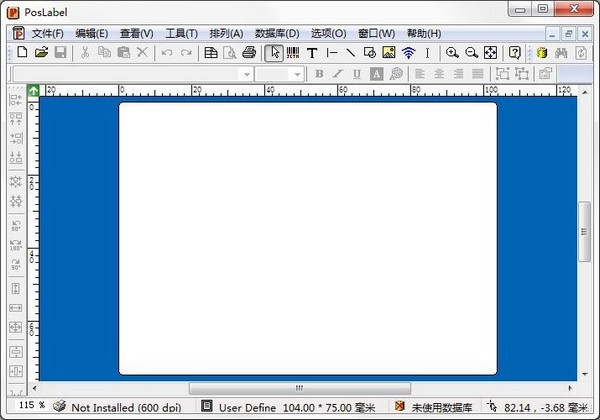Select the picture insert tool
The width and height of the screenshot is (600, 420).
[389, 52]
